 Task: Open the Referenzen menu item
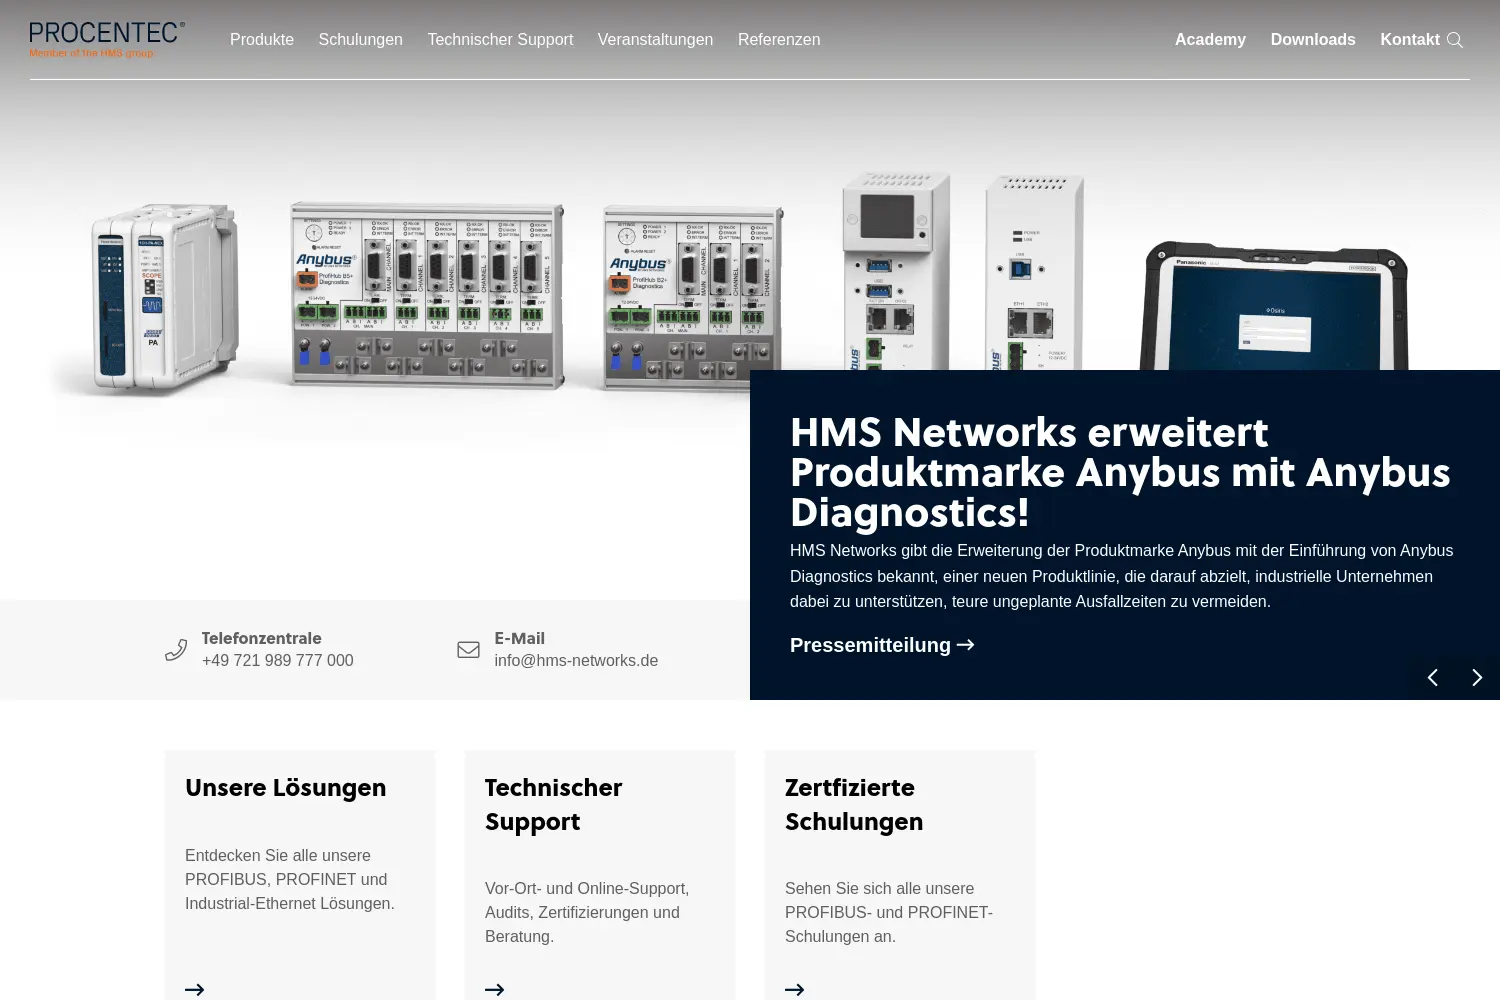pos(779,39)
